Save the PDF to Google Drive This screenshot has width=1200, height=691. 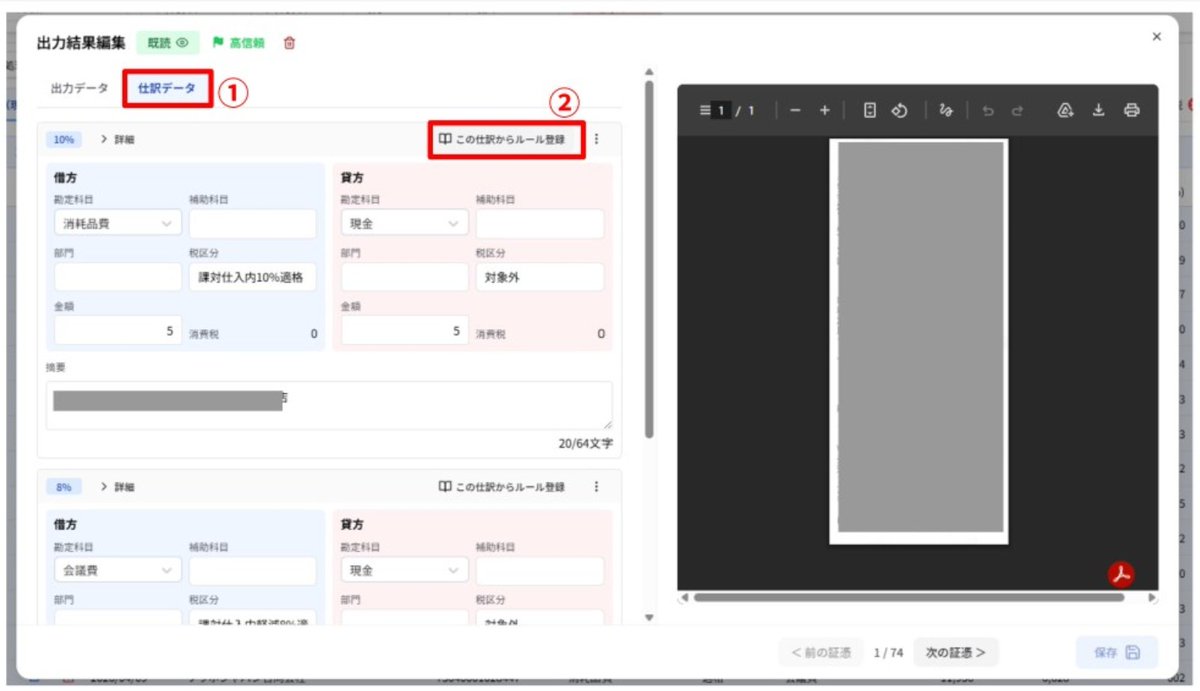[x=1066, y=111]
